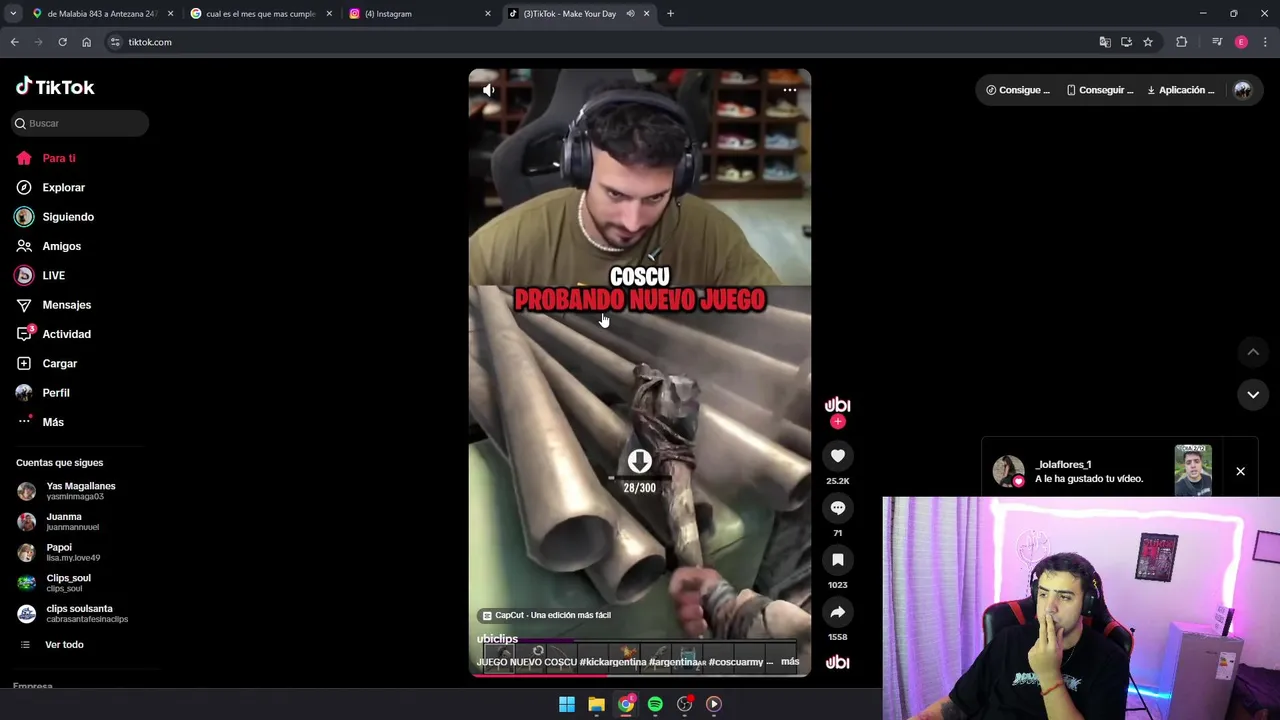
Task: Open File Explorer from taskbar
Action: click(x=596, y=704)
